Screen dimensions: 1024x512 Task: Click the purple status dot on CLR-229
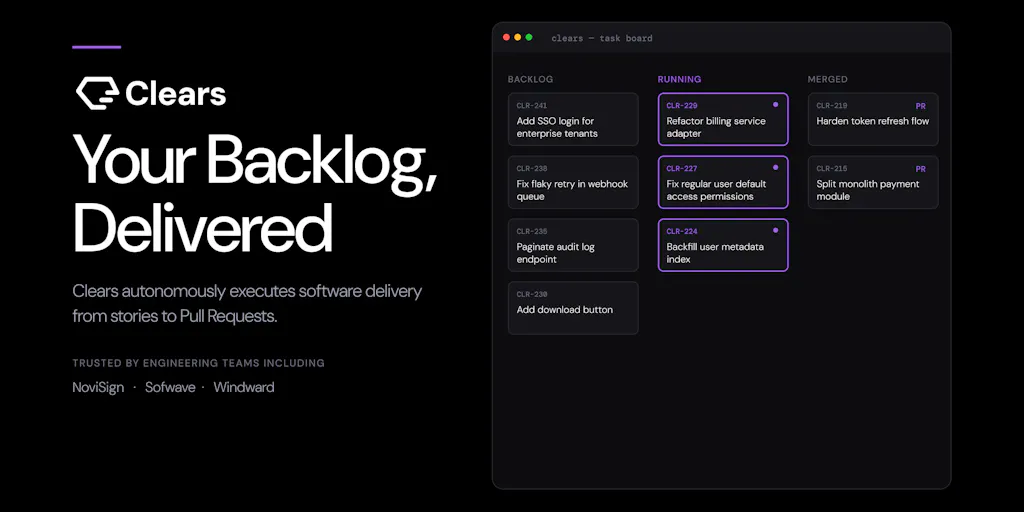(775, 104)
